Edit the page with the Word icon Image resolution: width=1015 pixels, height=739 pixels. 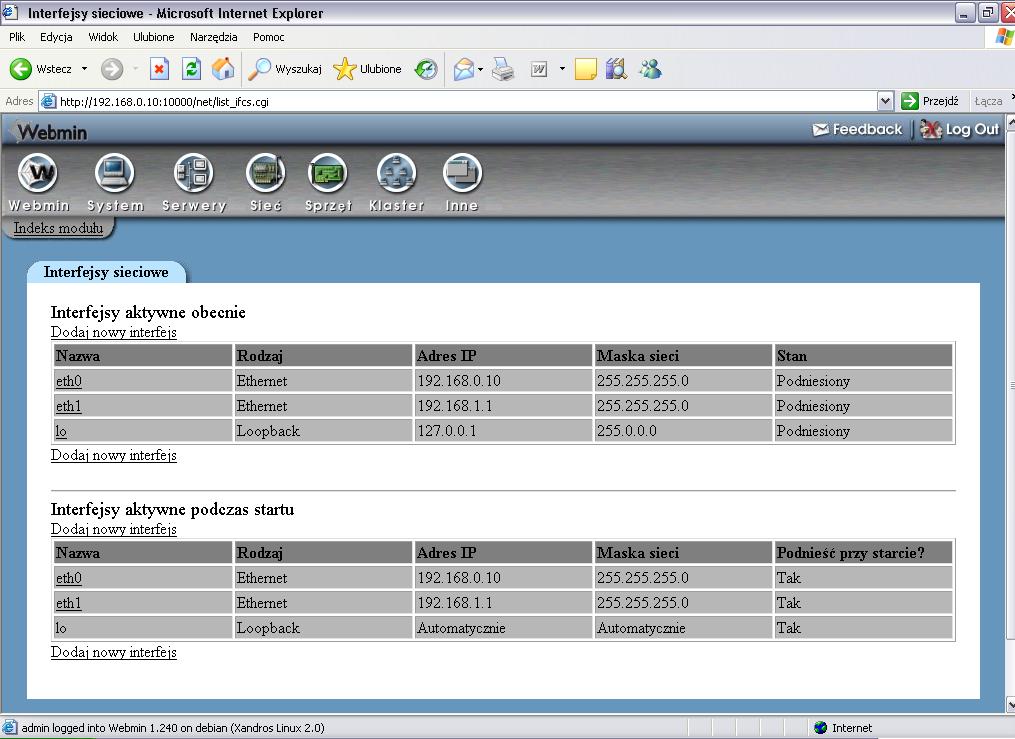(x=539, y=69)
